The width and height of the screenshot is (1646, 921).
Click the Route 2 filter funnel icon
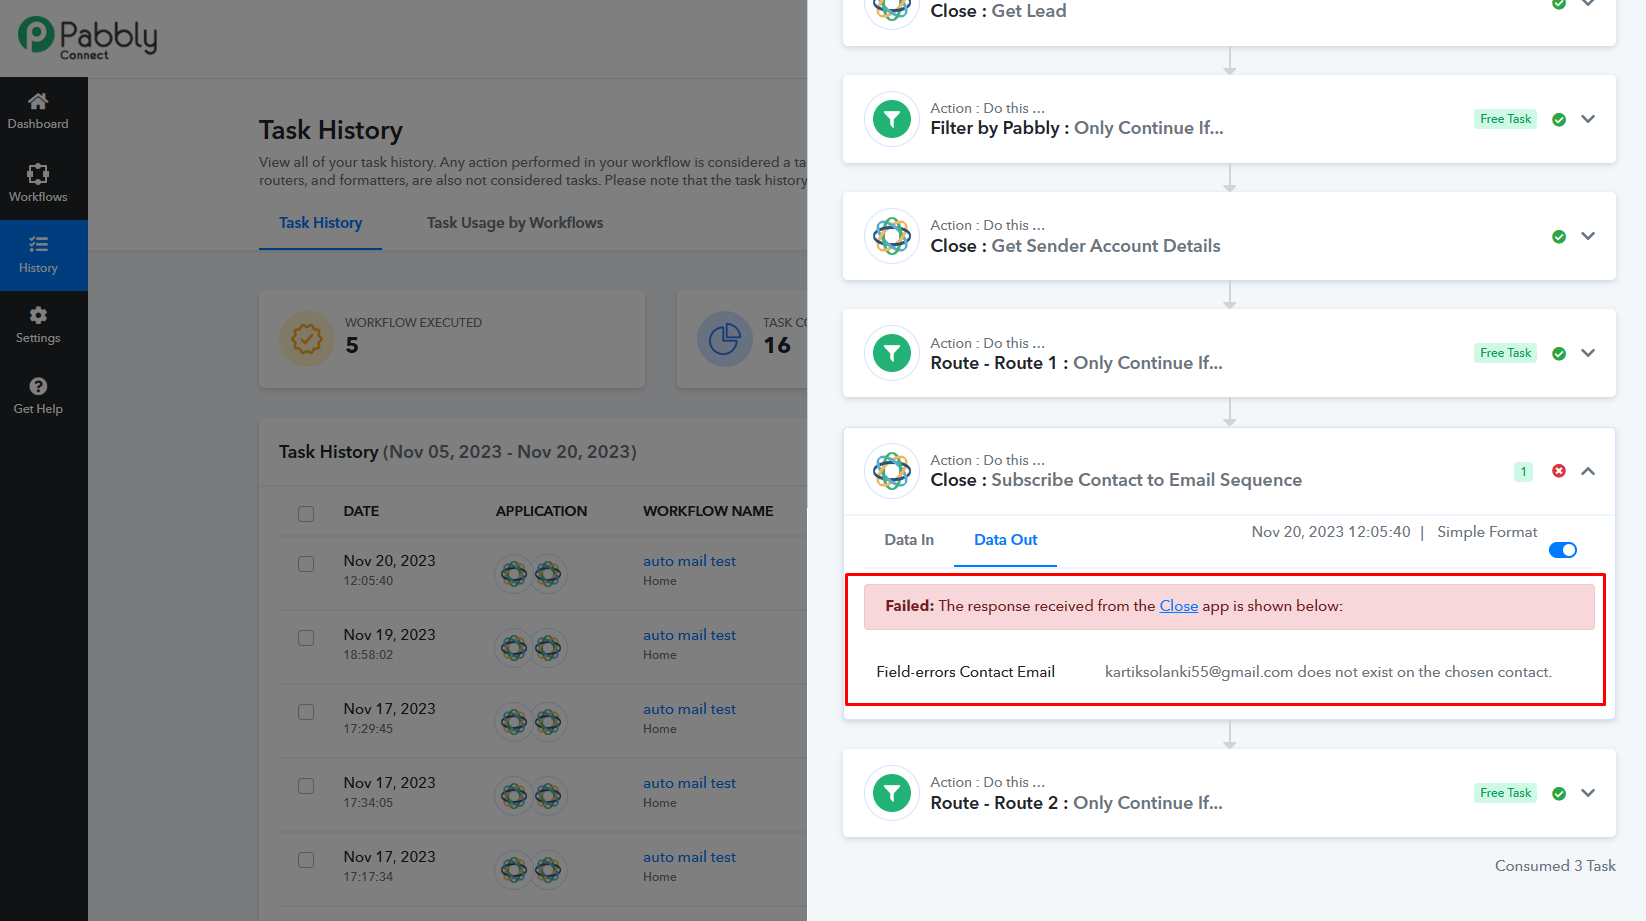[x=892, y=793]
